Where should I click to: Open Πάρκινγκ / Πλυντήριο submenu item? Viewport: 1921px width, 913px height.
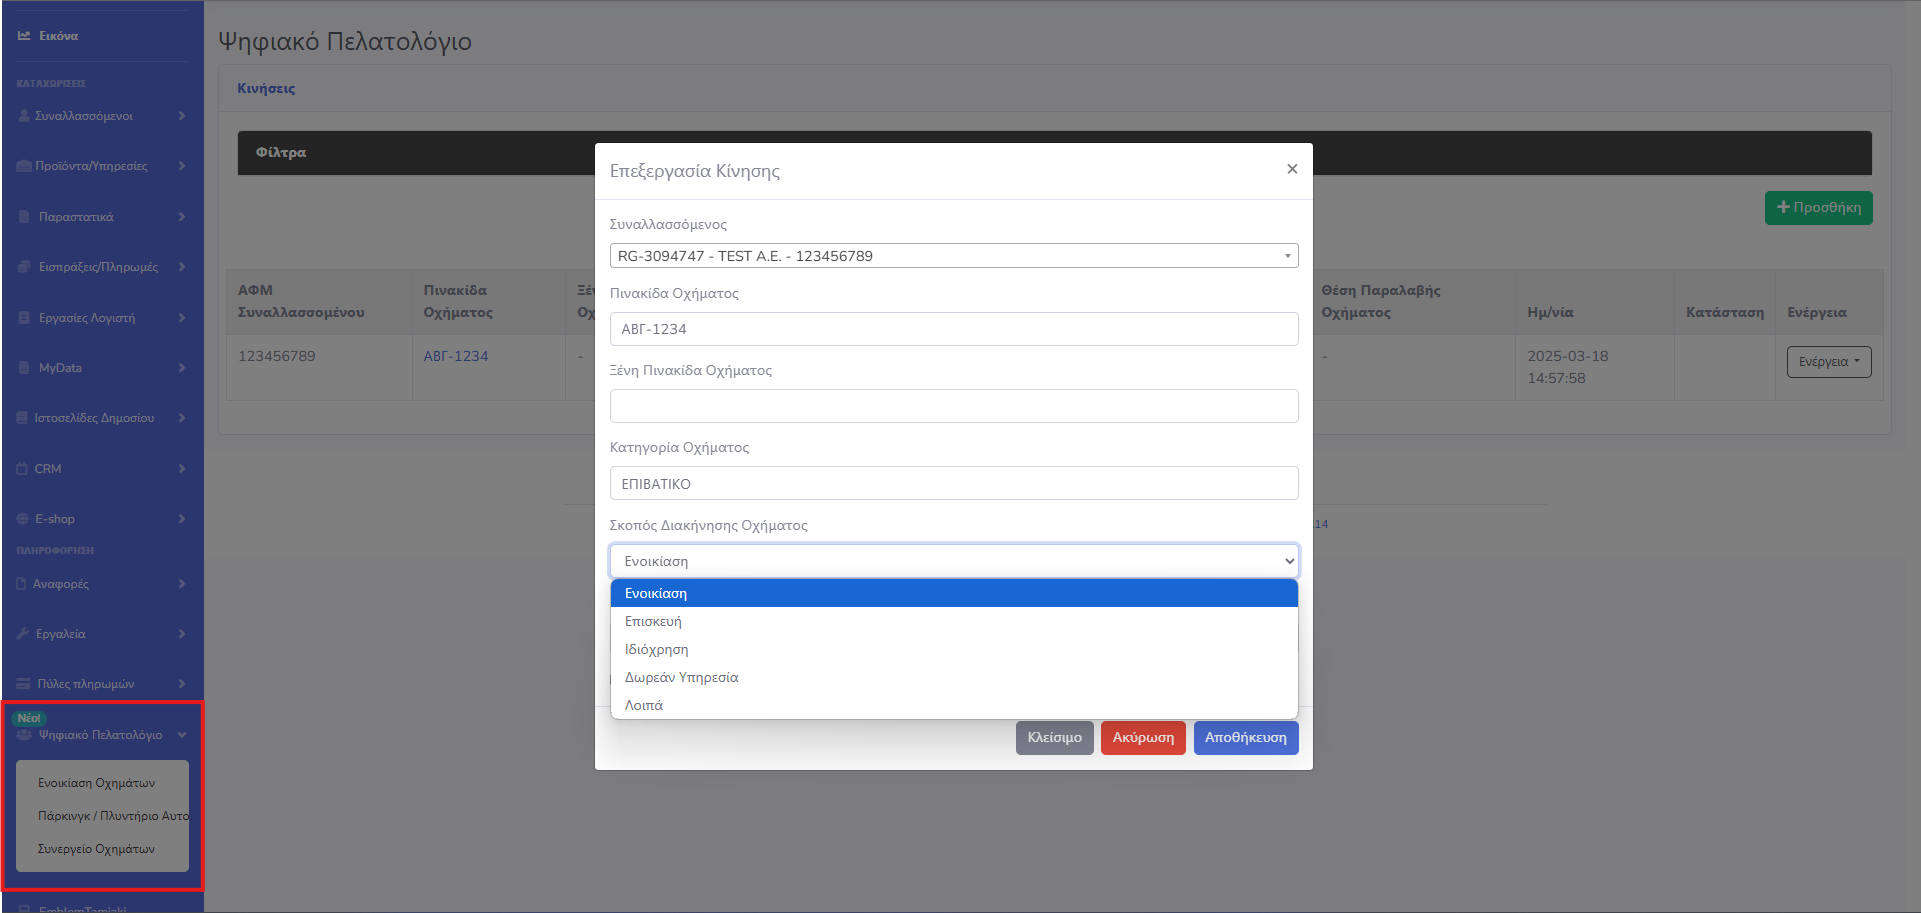point(112,816)
